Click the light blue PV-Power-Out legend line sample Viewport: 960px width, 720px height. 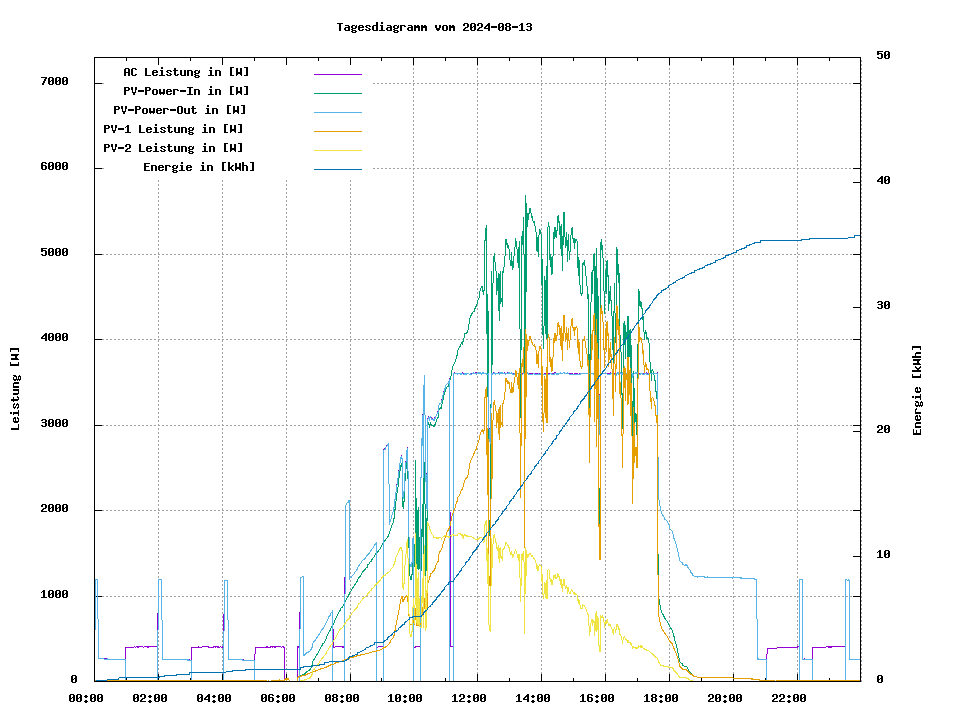click(x=337, y=112)
